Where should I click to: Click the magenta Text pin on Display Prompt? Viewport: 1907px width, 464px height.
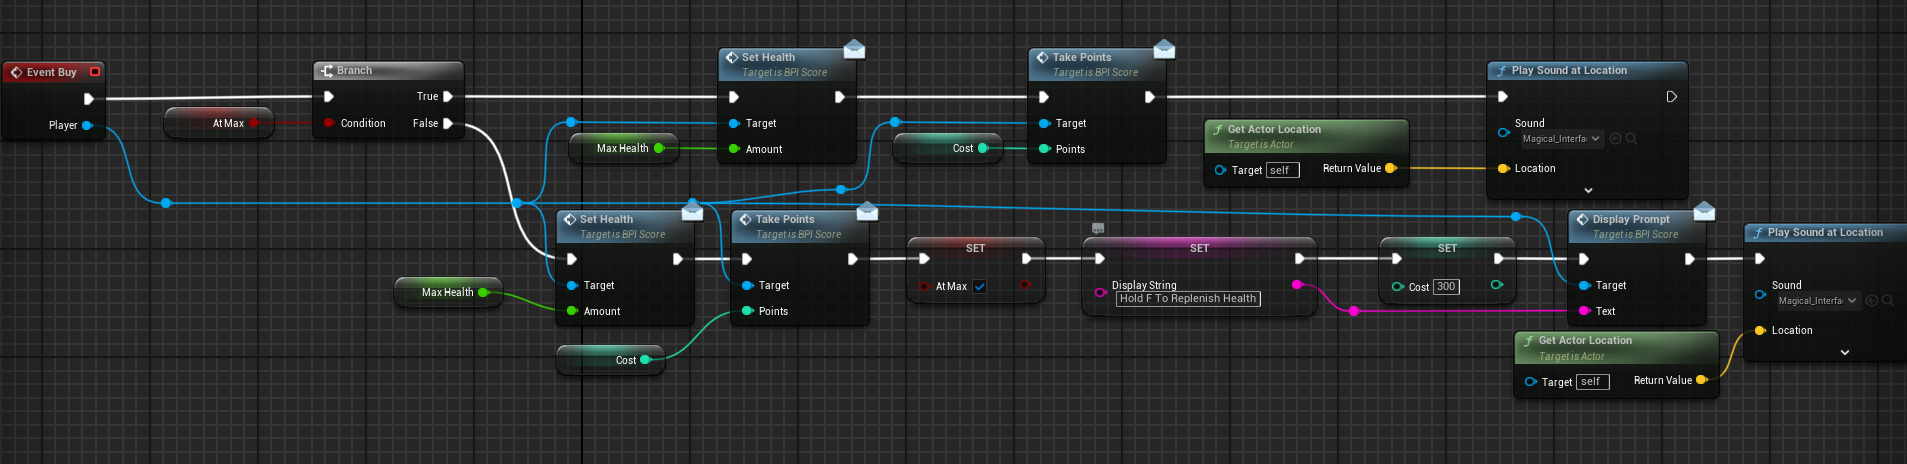pos(1584,311)
